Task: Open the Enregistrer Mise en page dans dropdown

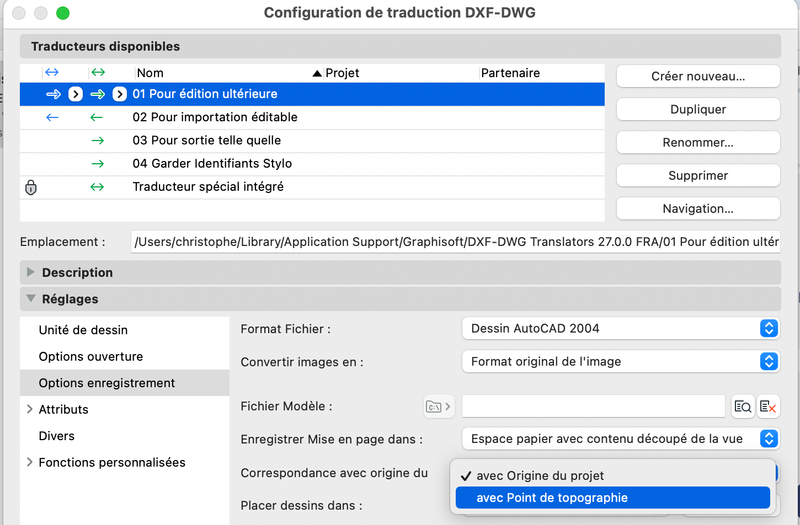Action: 620,439
